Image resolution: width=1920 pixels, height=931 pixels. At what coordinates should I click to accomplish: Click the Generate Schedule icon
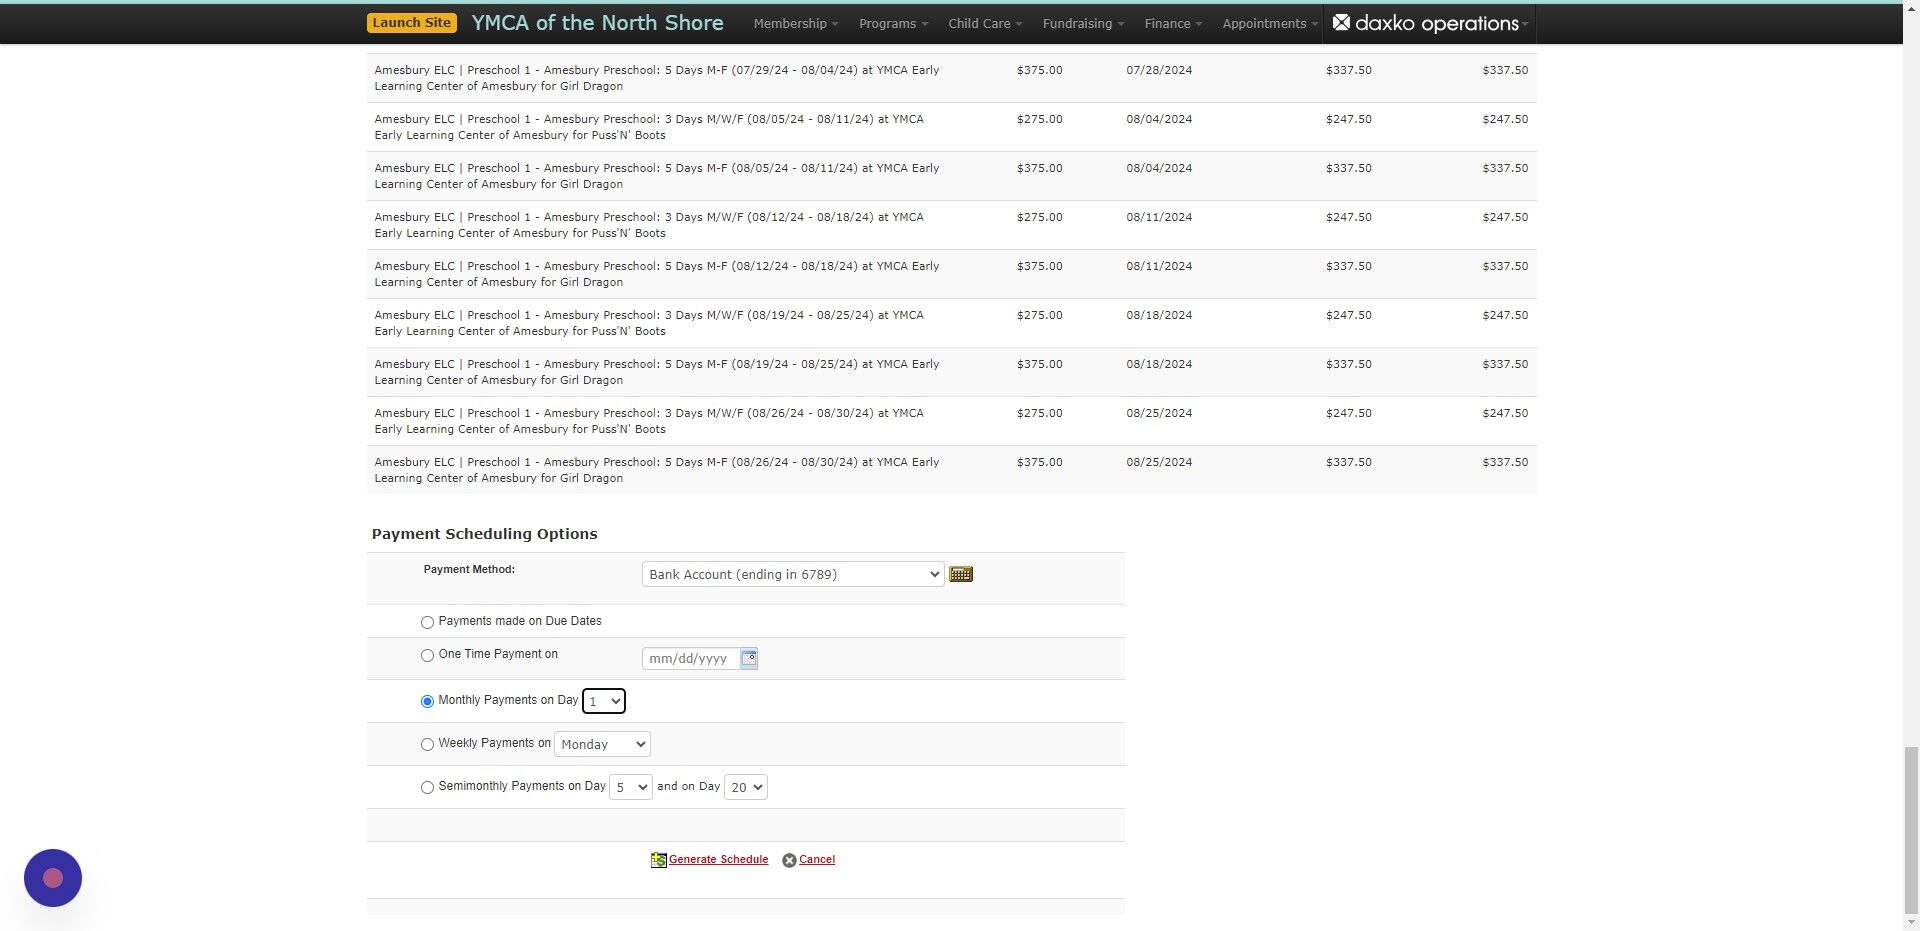pyautogui.click(x=658, y=860)
